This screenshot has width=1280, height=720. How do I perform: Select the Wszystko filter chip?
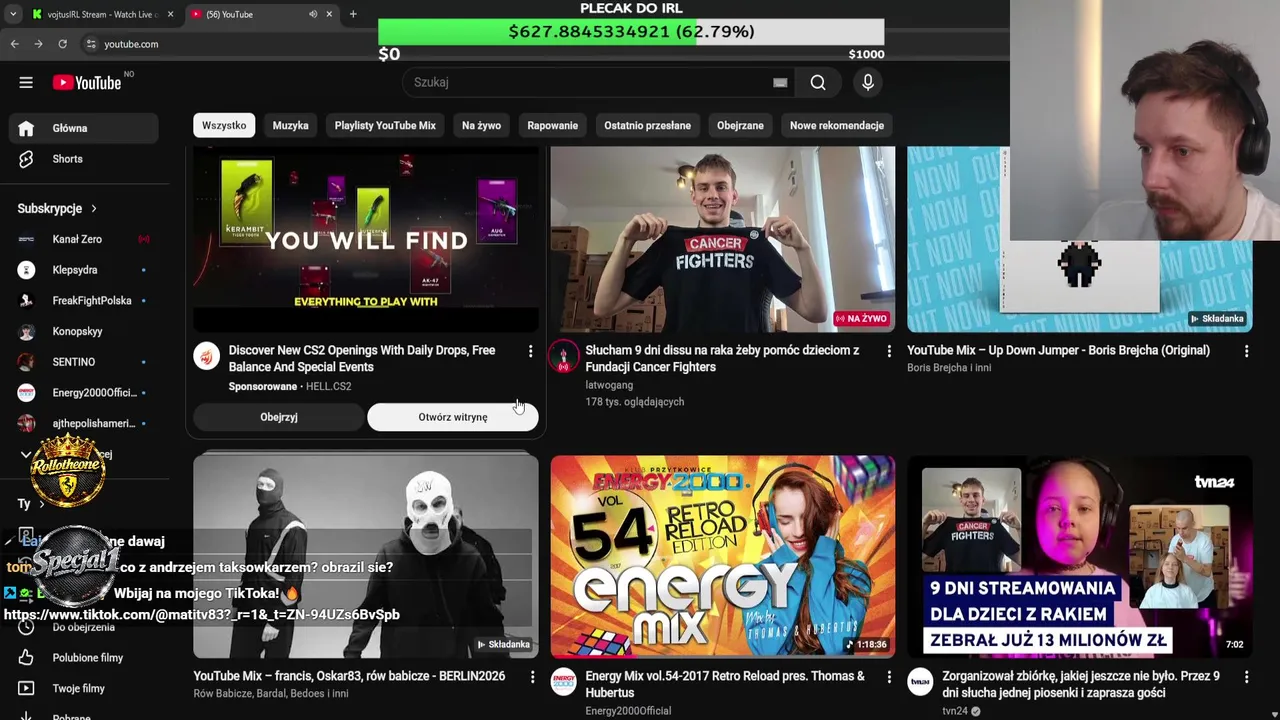(224, 126)
